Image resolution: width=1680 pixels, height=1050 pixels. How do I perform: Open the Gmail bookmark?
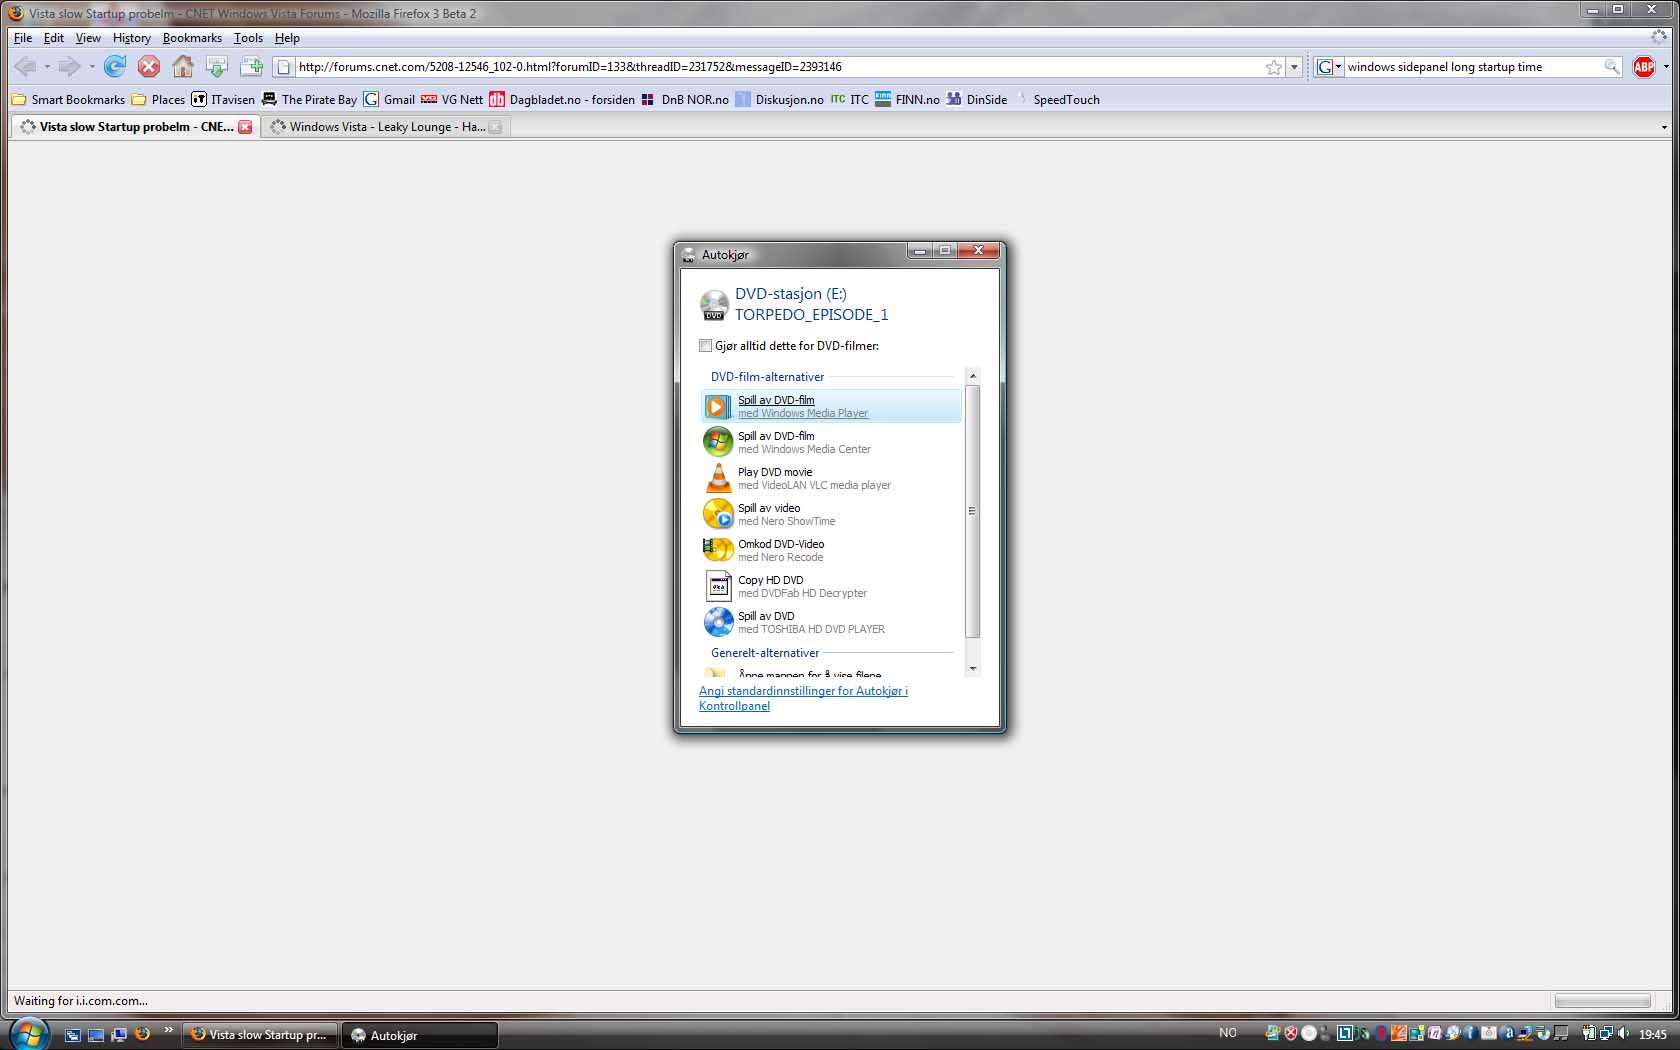[x=389, y=99]
